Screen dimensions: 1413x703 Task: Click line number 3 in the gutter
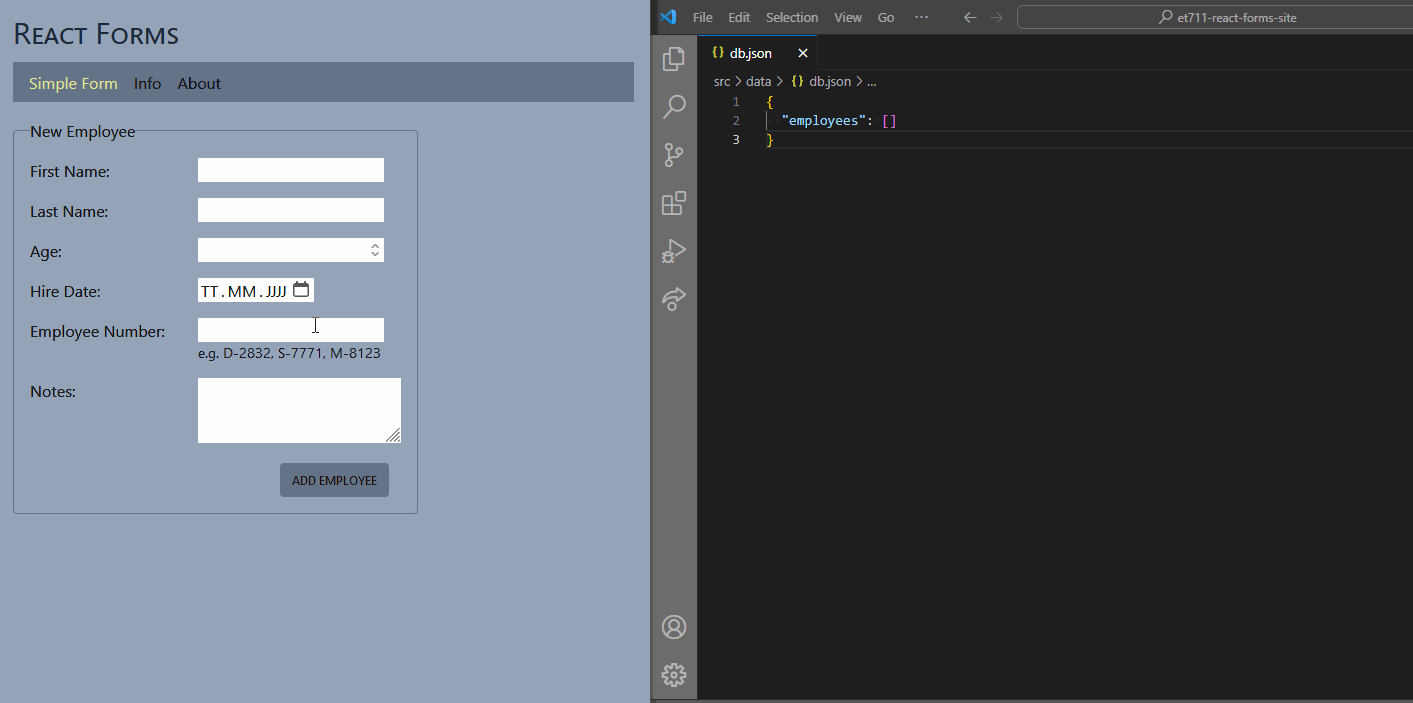coord(736,139)
